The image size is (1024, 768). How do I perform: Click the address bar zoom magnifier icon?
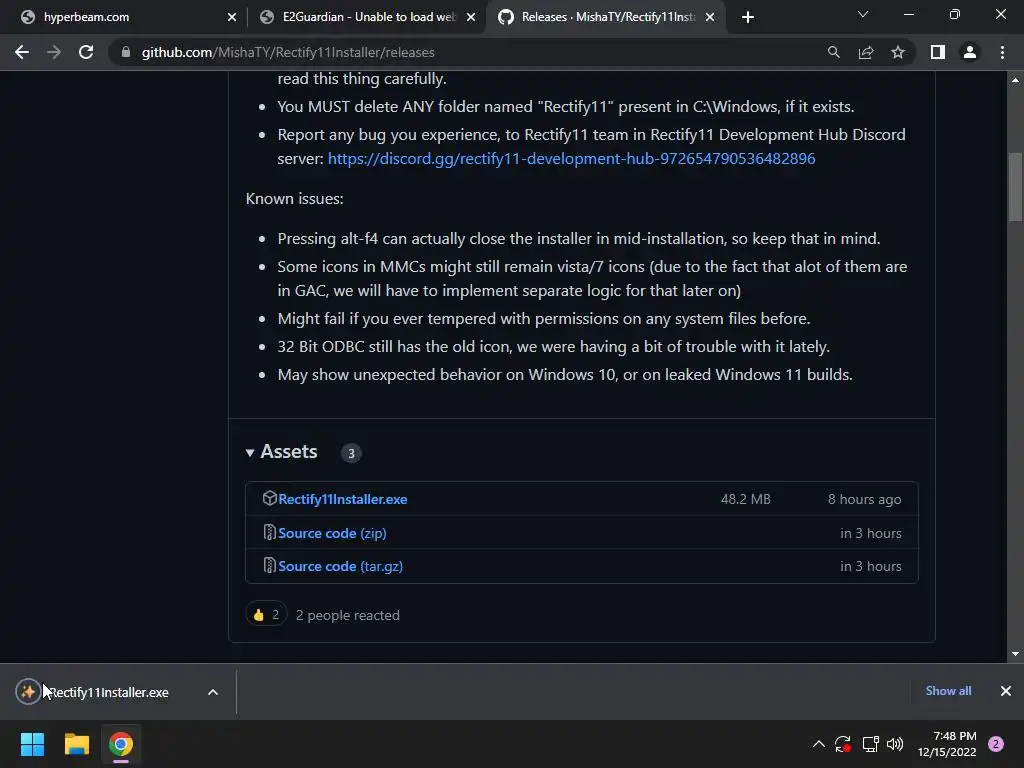[833, 52]
